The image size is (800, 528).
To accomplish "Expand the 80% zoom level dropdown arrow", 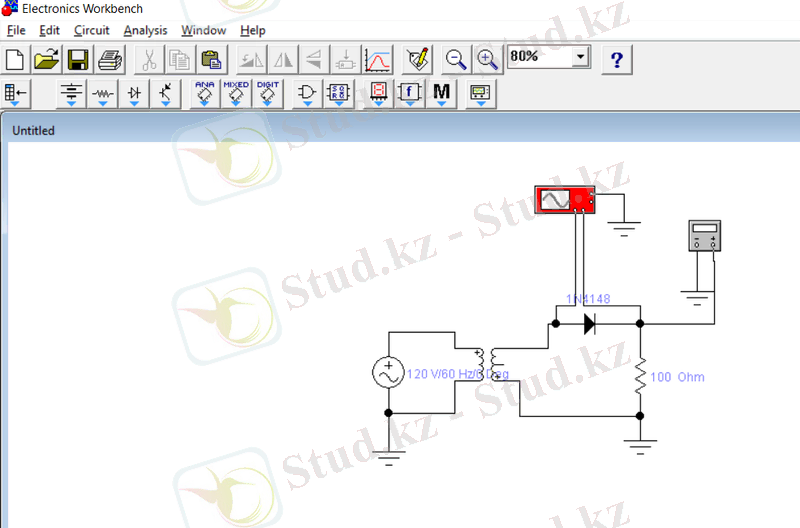I will 580,56.
